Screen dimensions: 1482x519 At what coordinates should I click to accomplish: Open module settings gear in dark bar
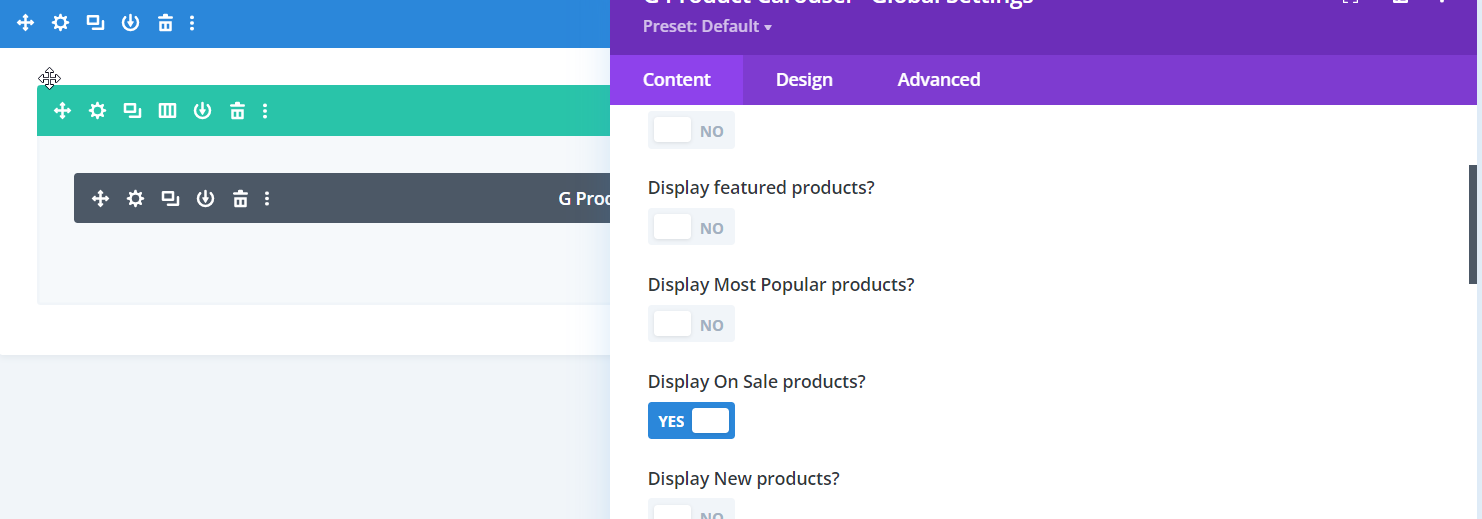pos(135,199)
